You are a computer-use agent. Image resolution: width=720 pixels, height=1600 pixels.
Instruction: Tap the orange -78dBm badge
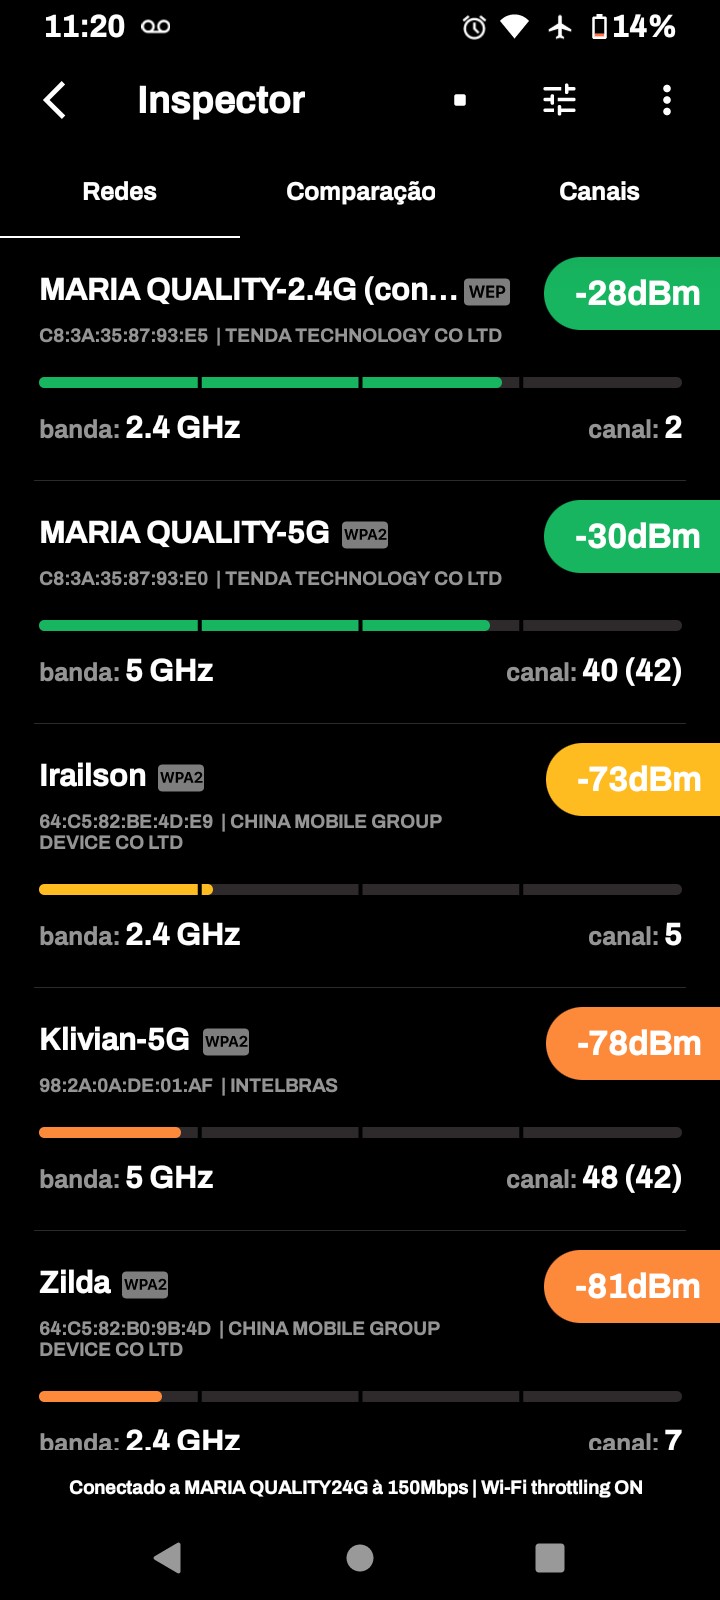point(635,1044)
